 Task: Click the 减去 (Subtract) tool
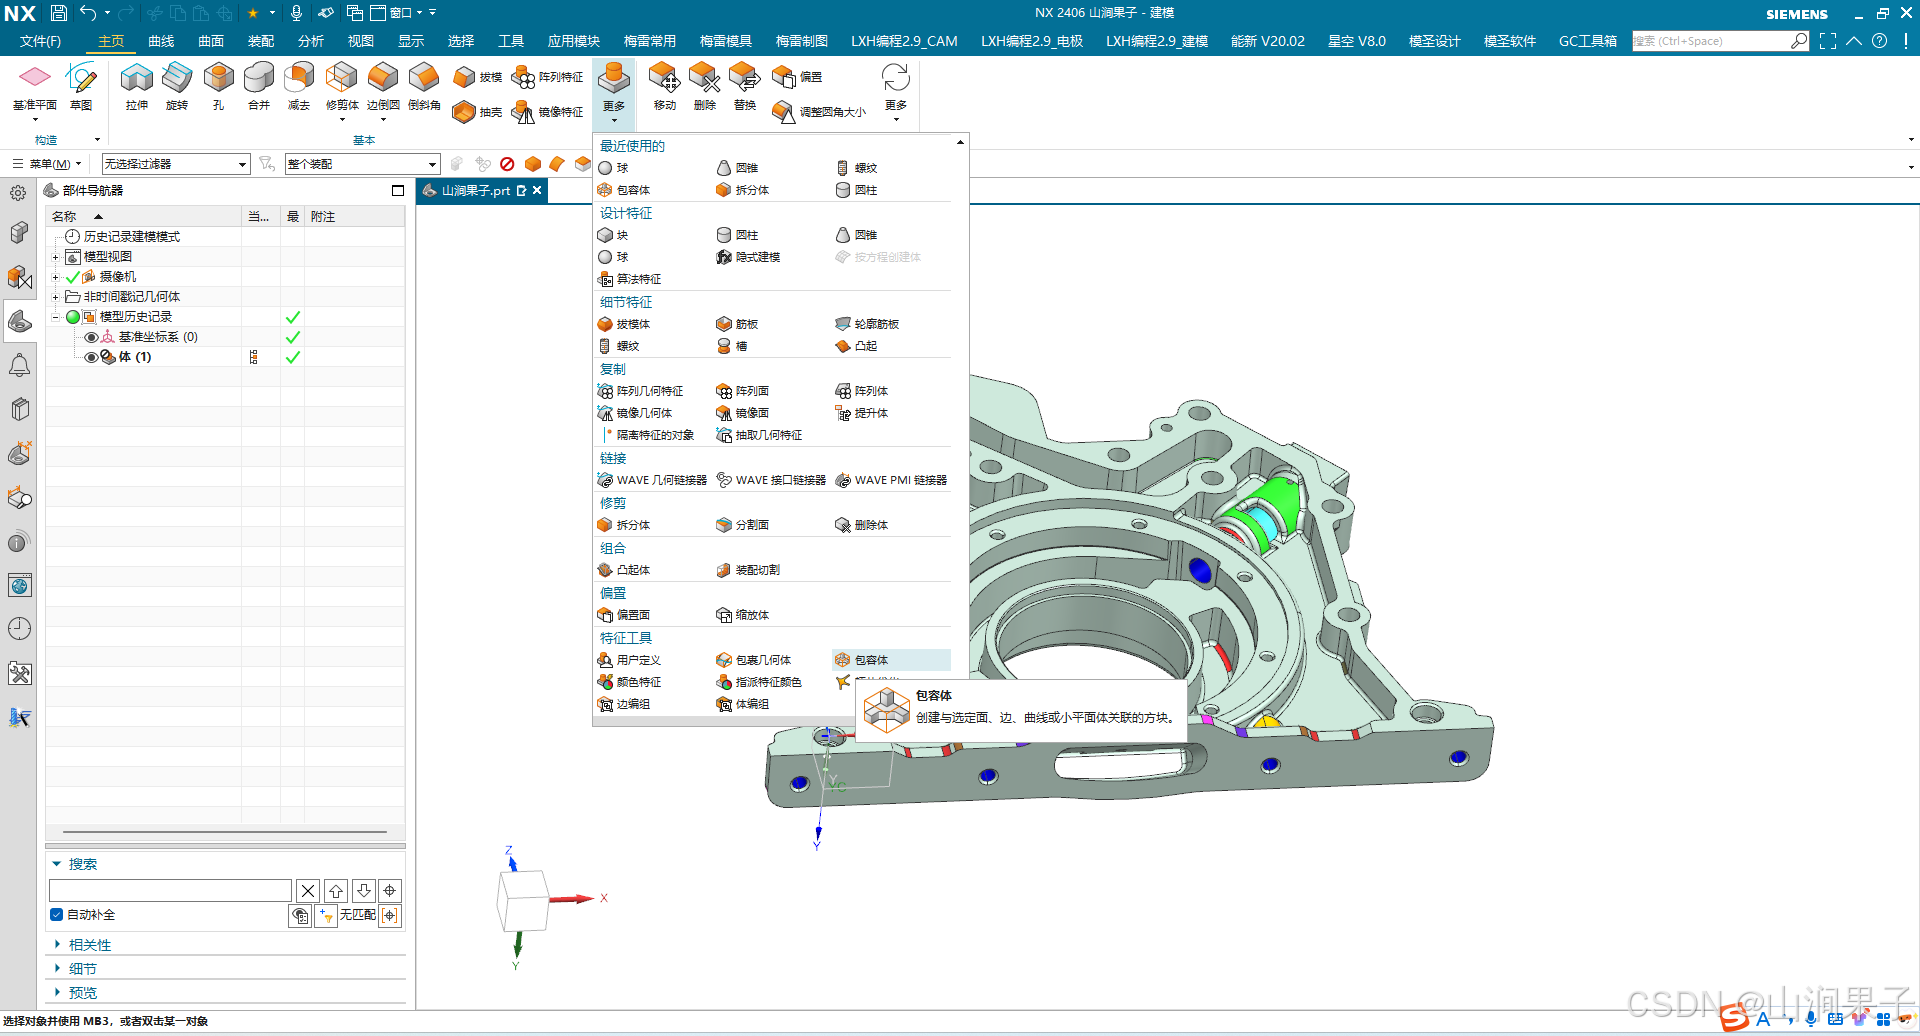299,86
